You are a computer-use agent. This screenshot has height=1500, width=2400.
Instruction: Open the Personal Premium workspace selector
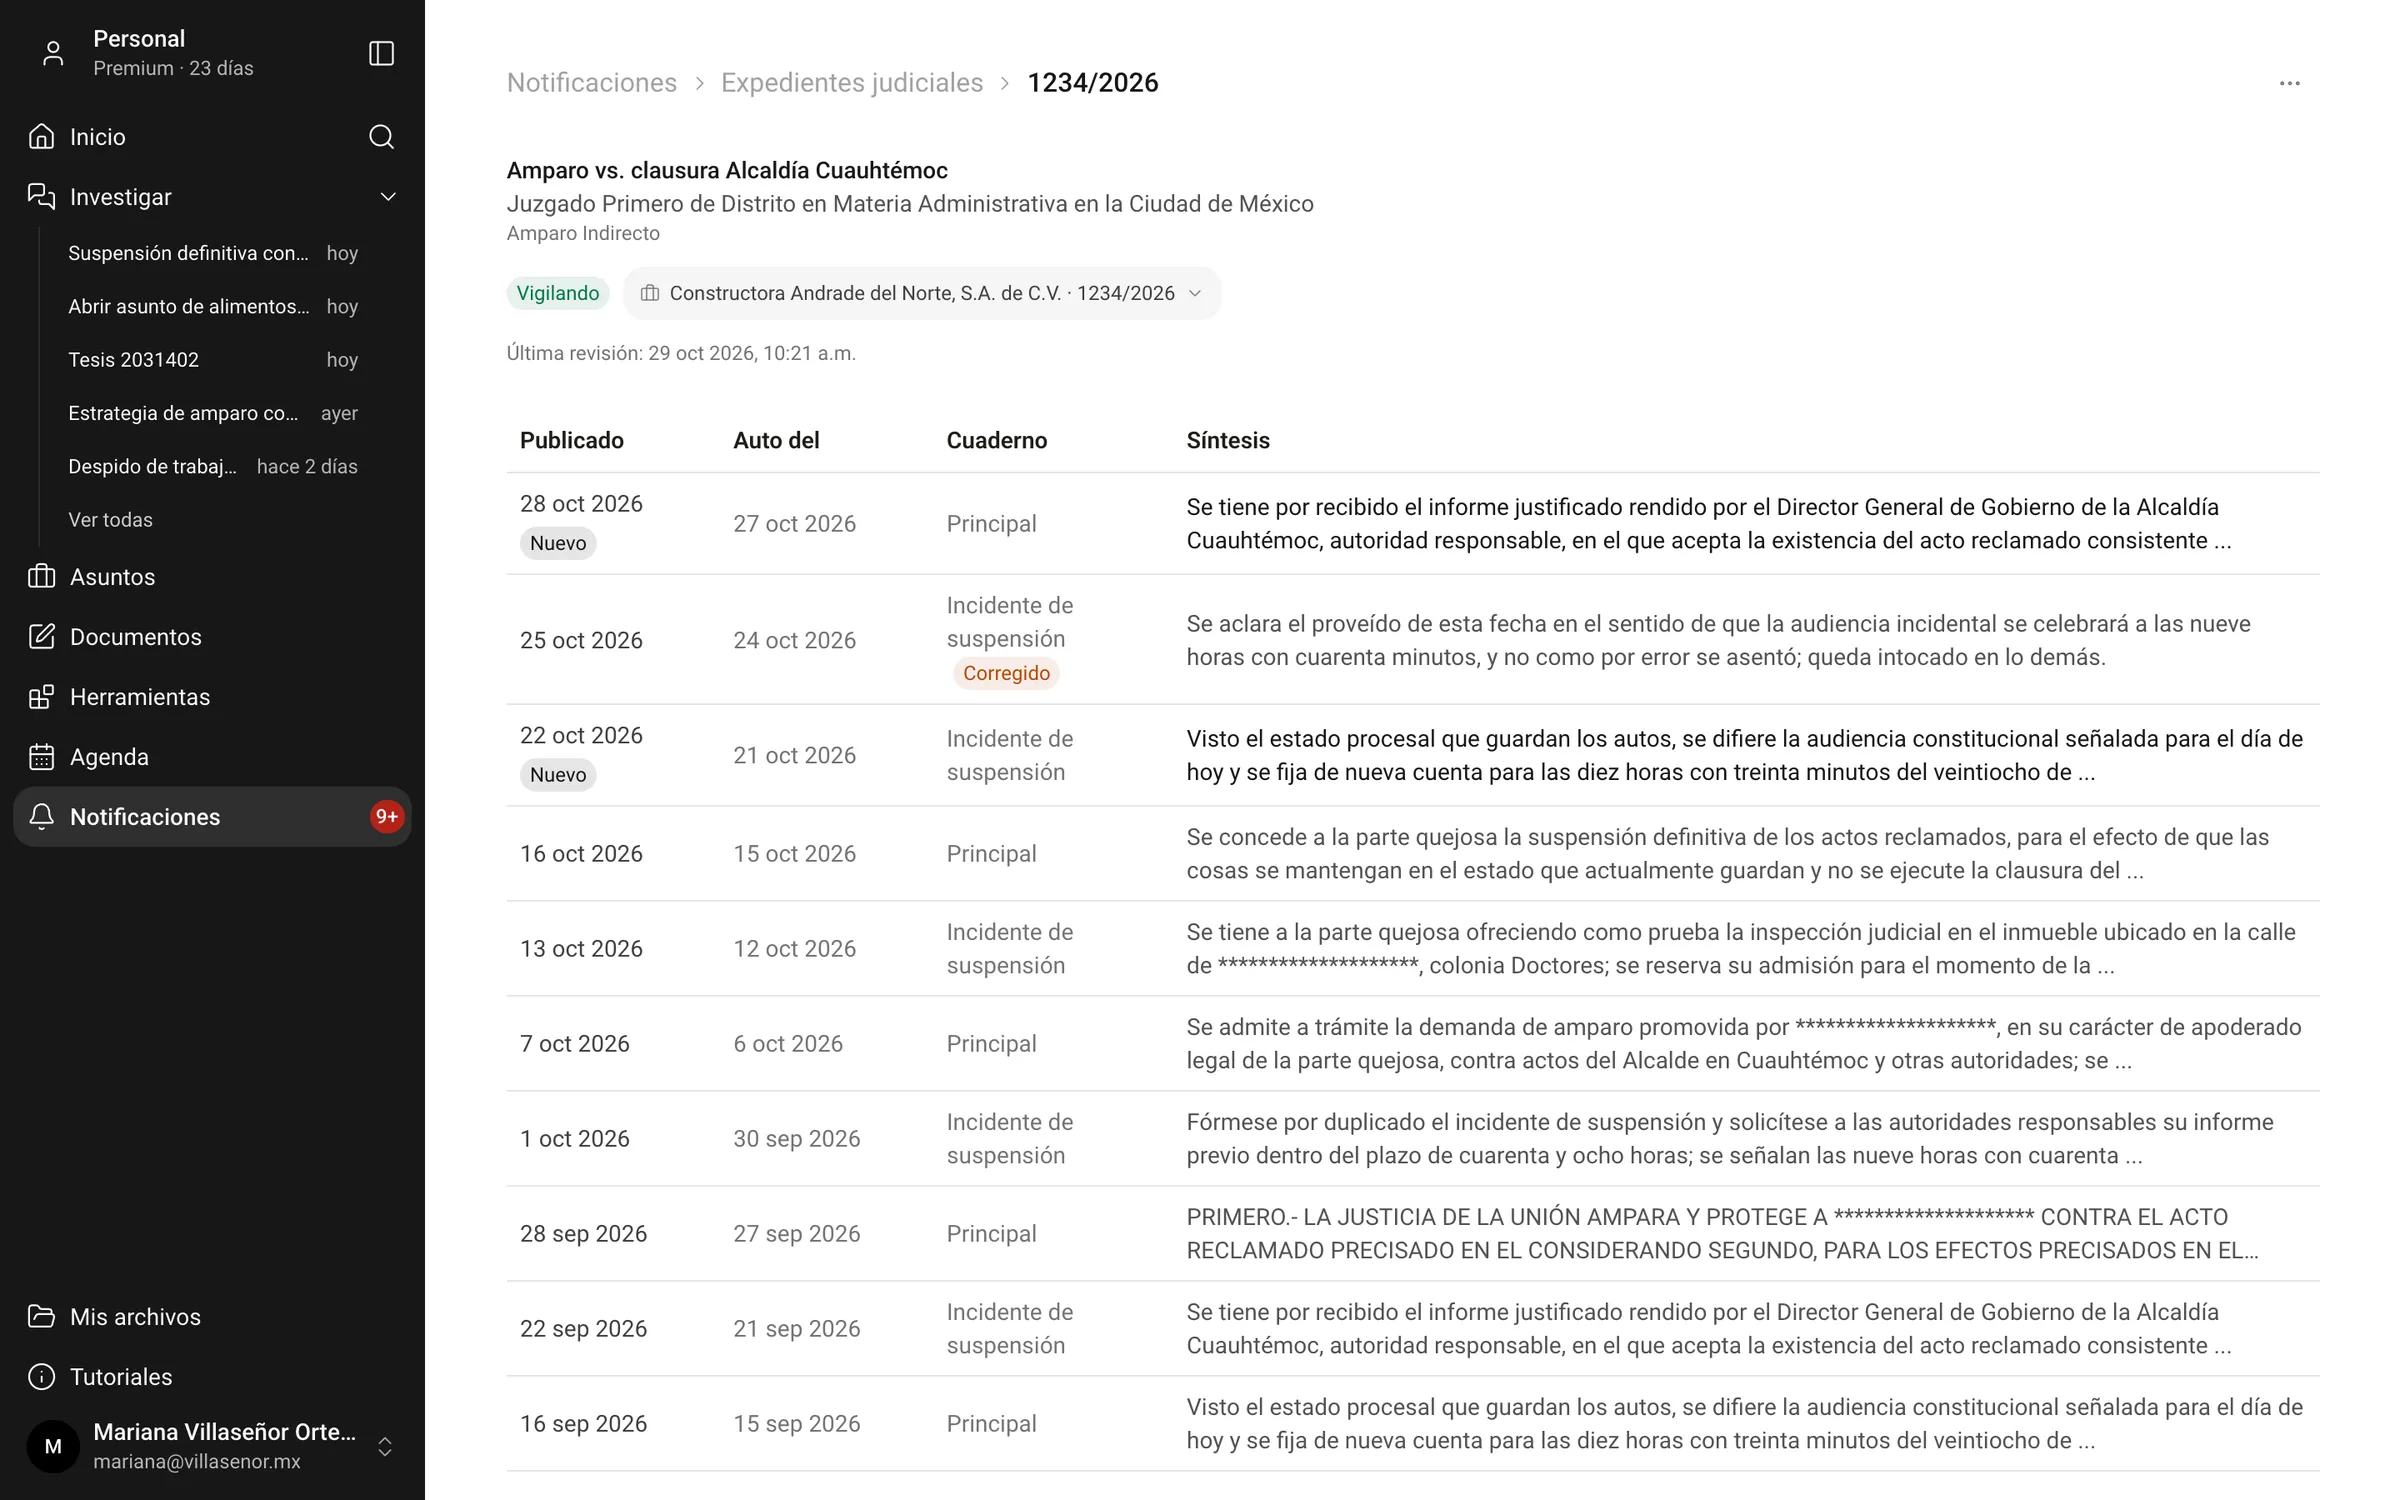[x=173, y=53]
